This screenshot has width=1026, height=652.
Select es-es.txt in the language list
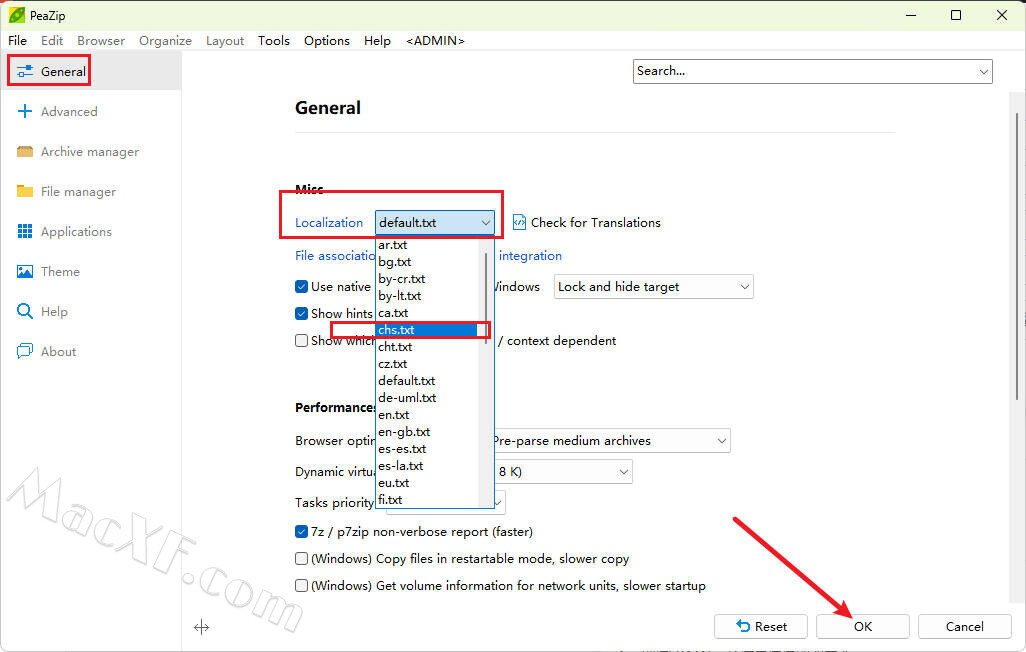pos(427,449)
